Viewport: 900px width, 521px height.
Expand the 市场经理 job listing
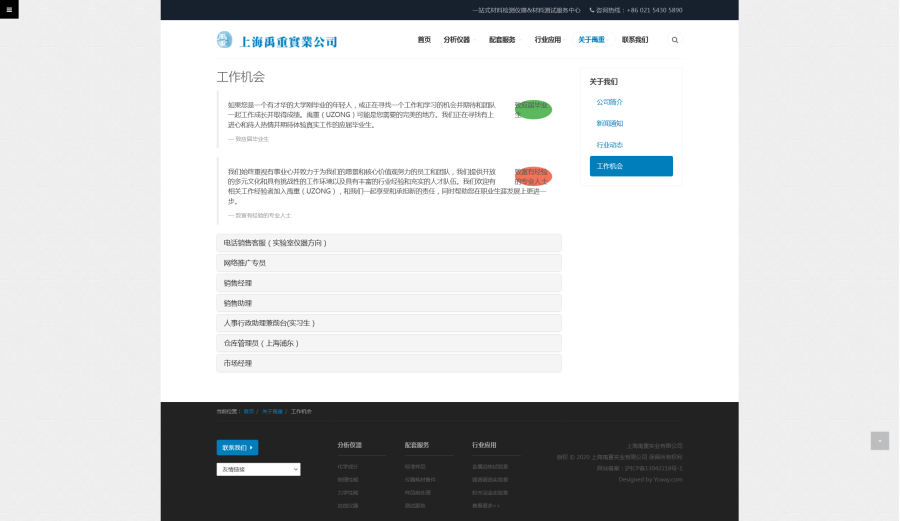coord(388,363)
